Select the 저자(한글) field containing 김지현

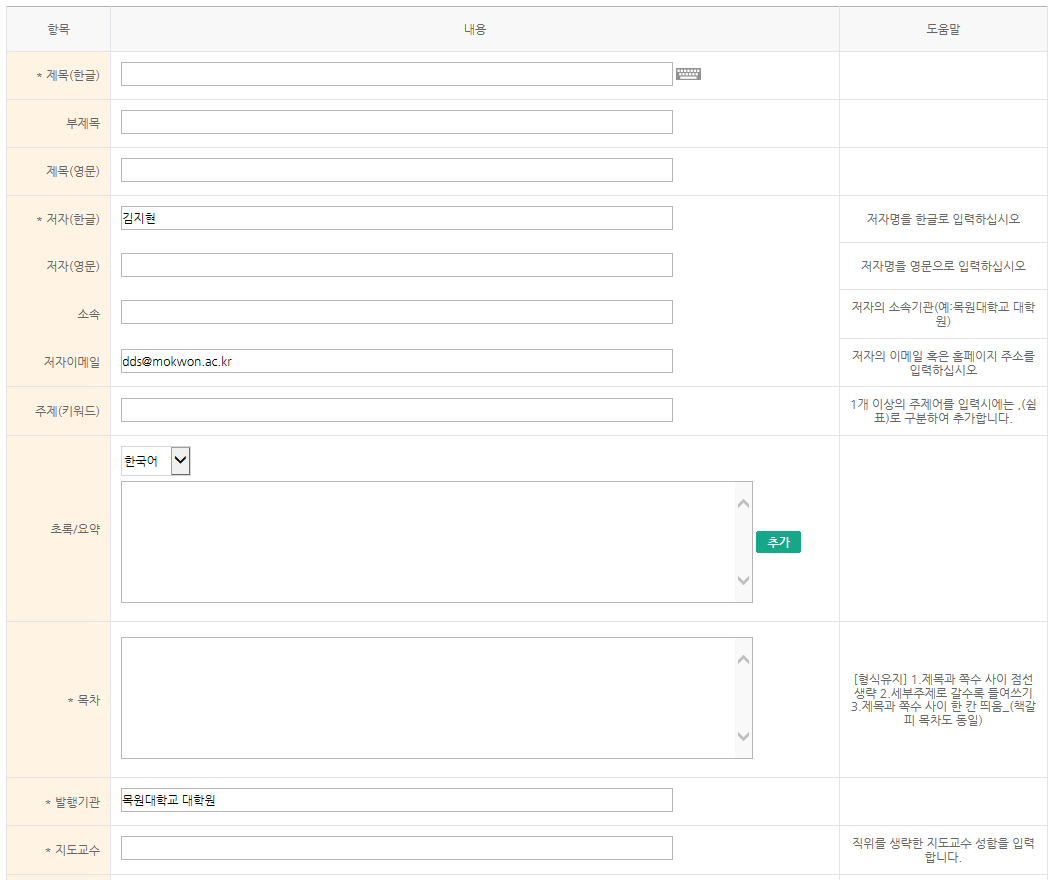pos(396,218)
